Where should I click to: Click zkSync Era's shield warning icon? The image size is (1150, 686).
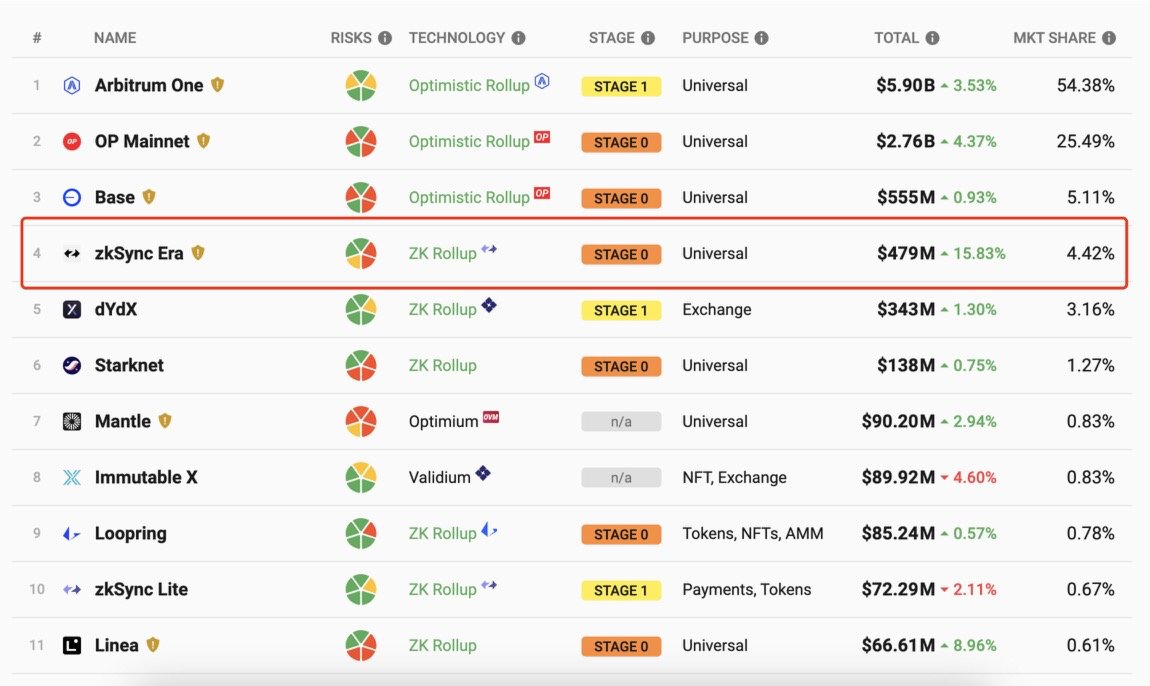point(198,253)
